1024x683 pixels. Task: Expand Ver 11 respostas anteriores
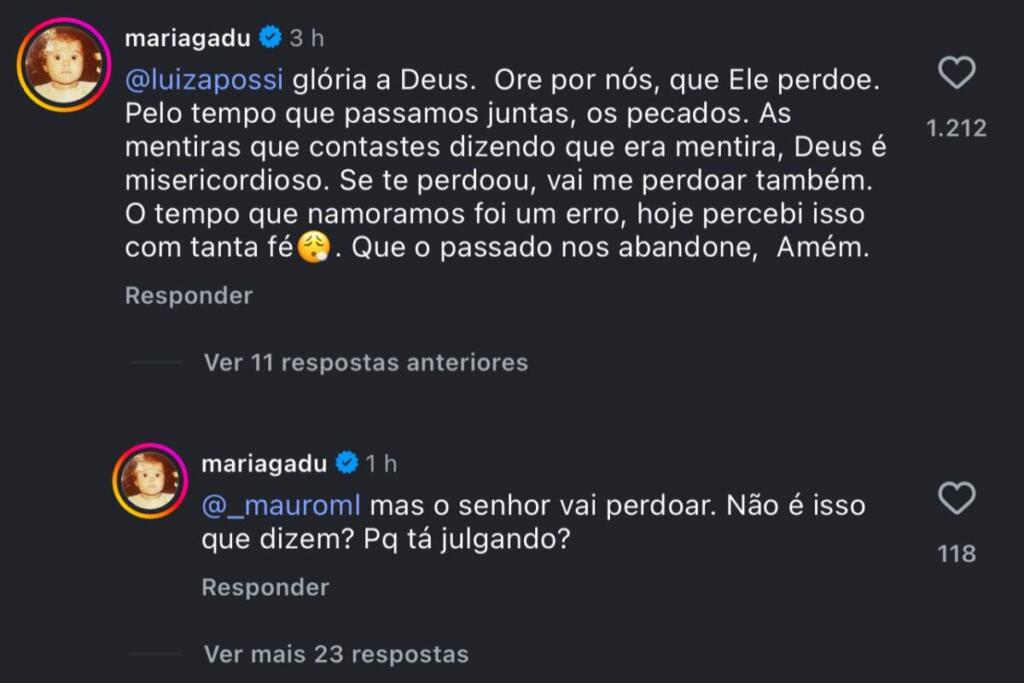click(365, 362)
